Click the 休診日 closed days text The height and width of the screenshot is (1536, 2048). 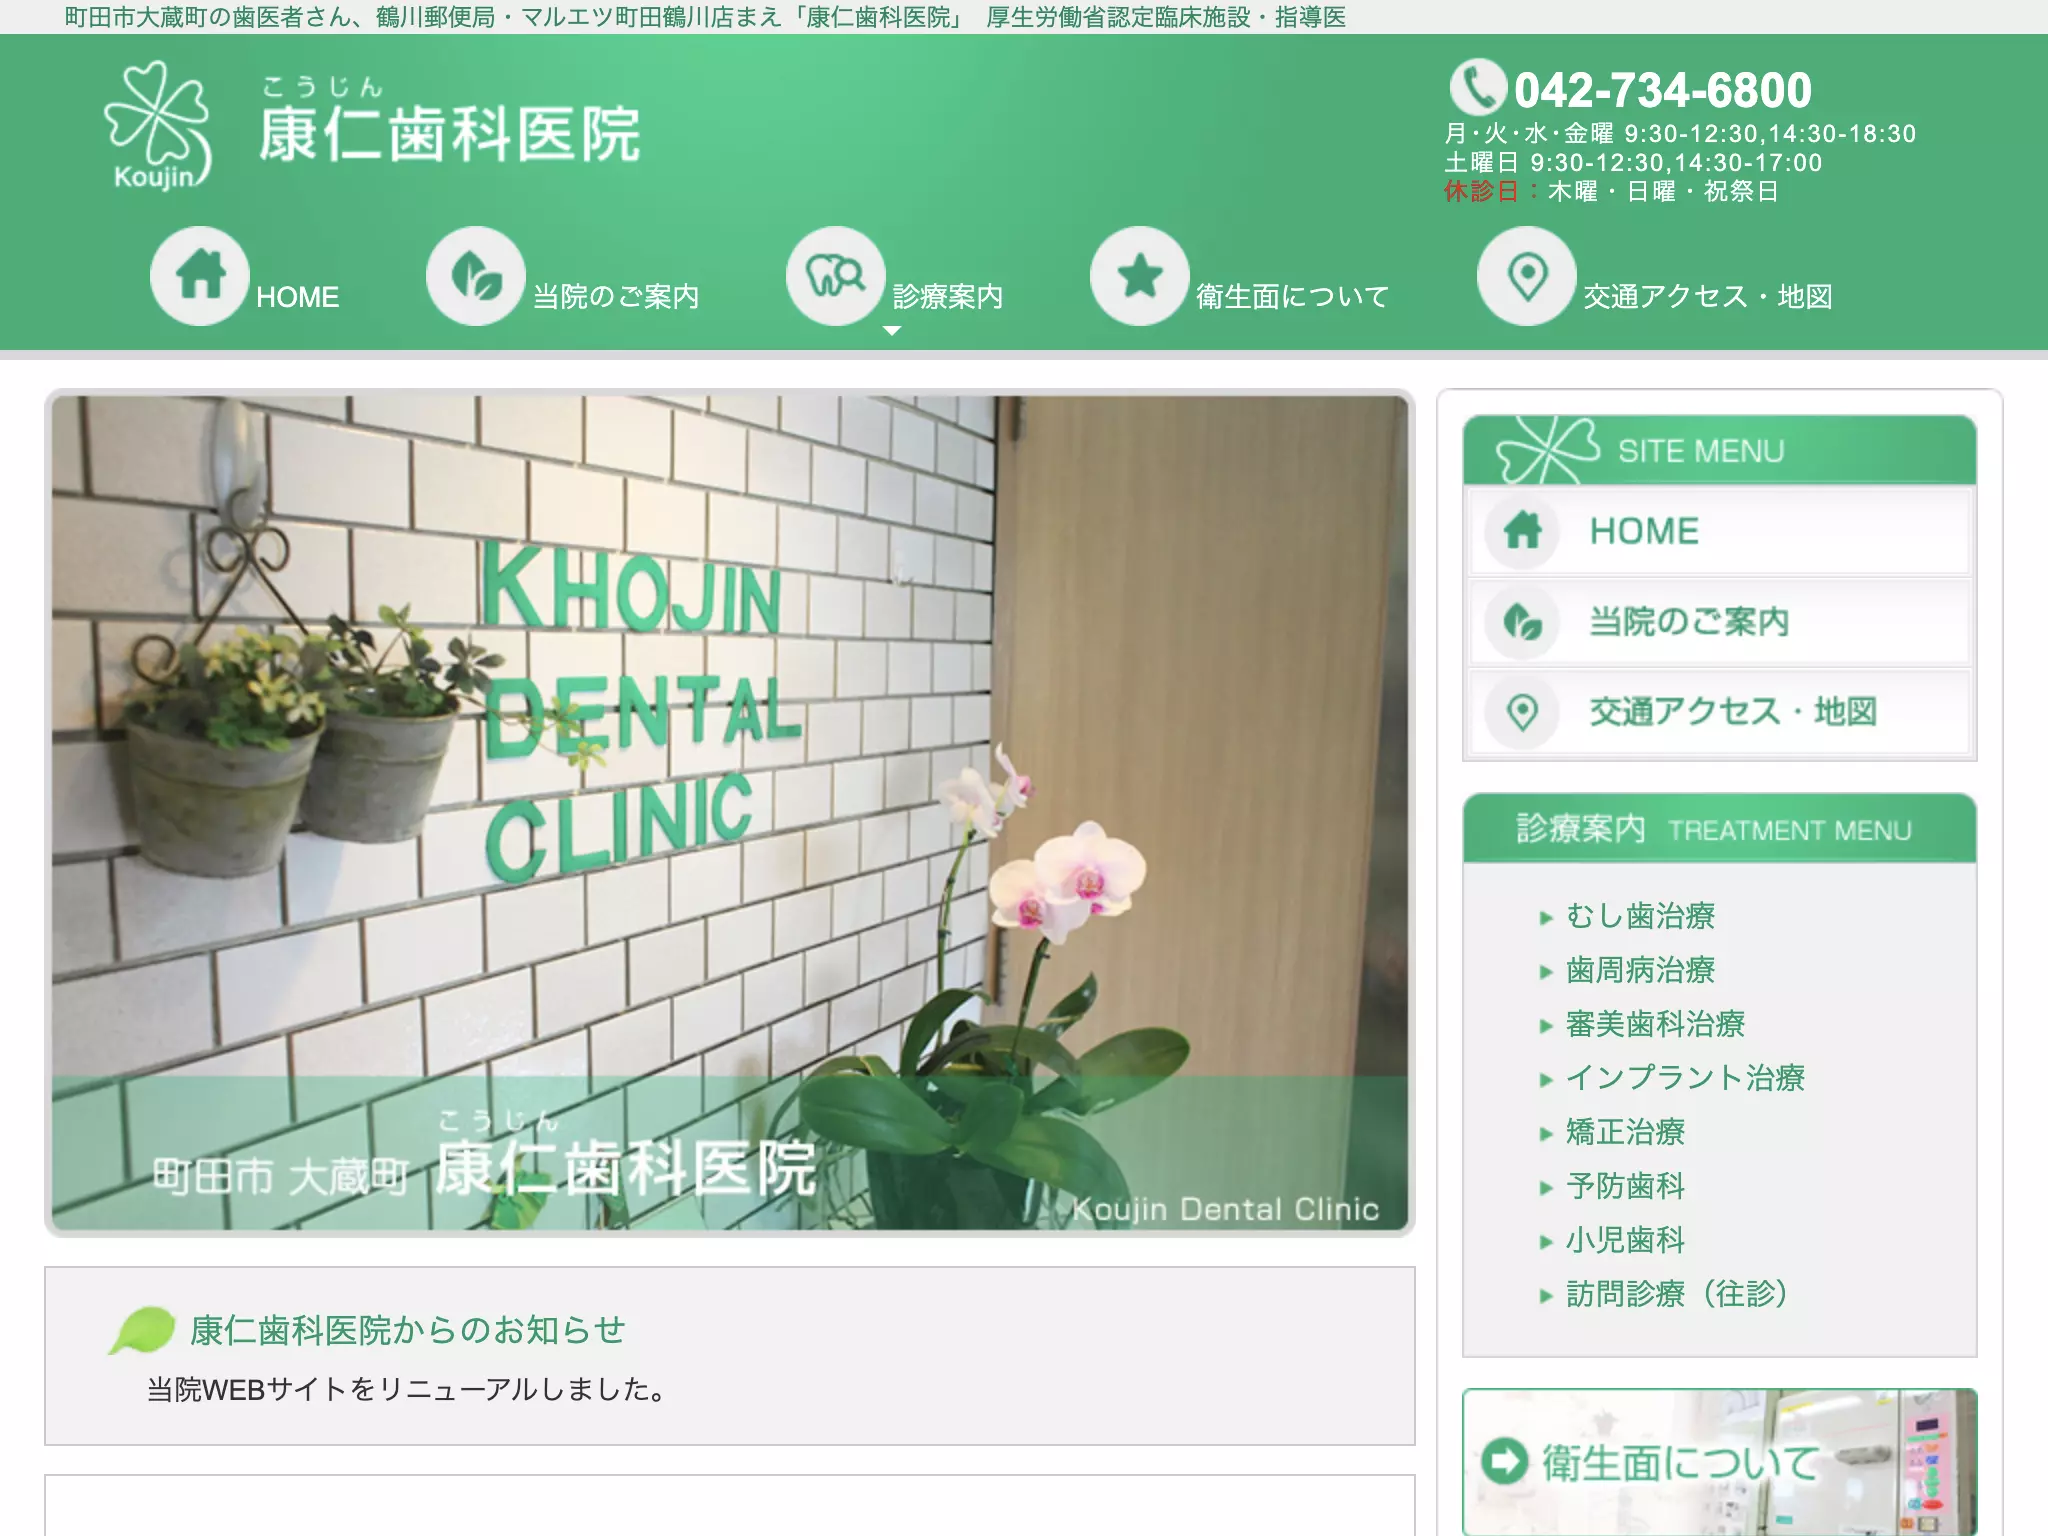(x=1611, y=192)
